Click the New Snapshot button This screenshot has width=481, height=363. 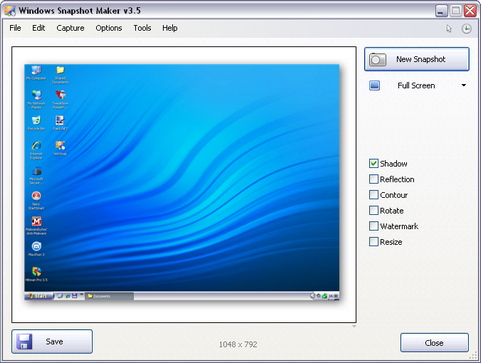pos(417,59)
